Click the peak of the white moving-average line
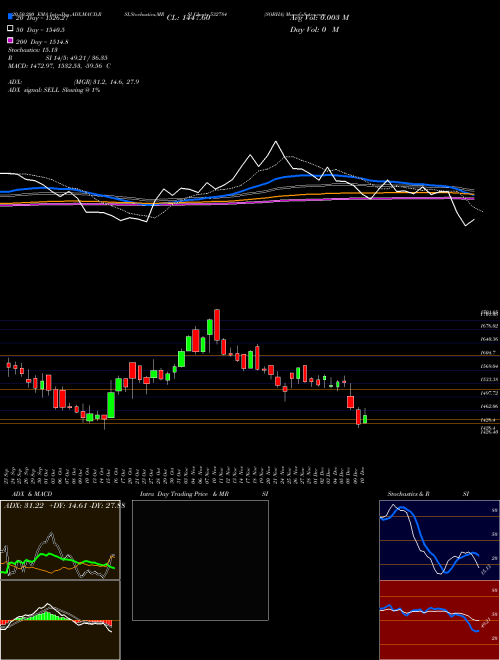 click(276, 142)
